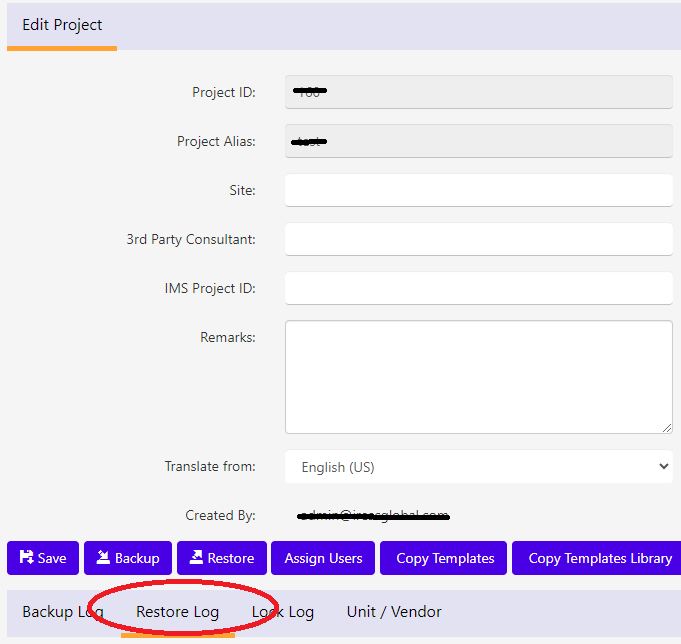Click inside the Remarks text area
The width and height of the screenshot is (681, 644).
(x=478, y=376)
